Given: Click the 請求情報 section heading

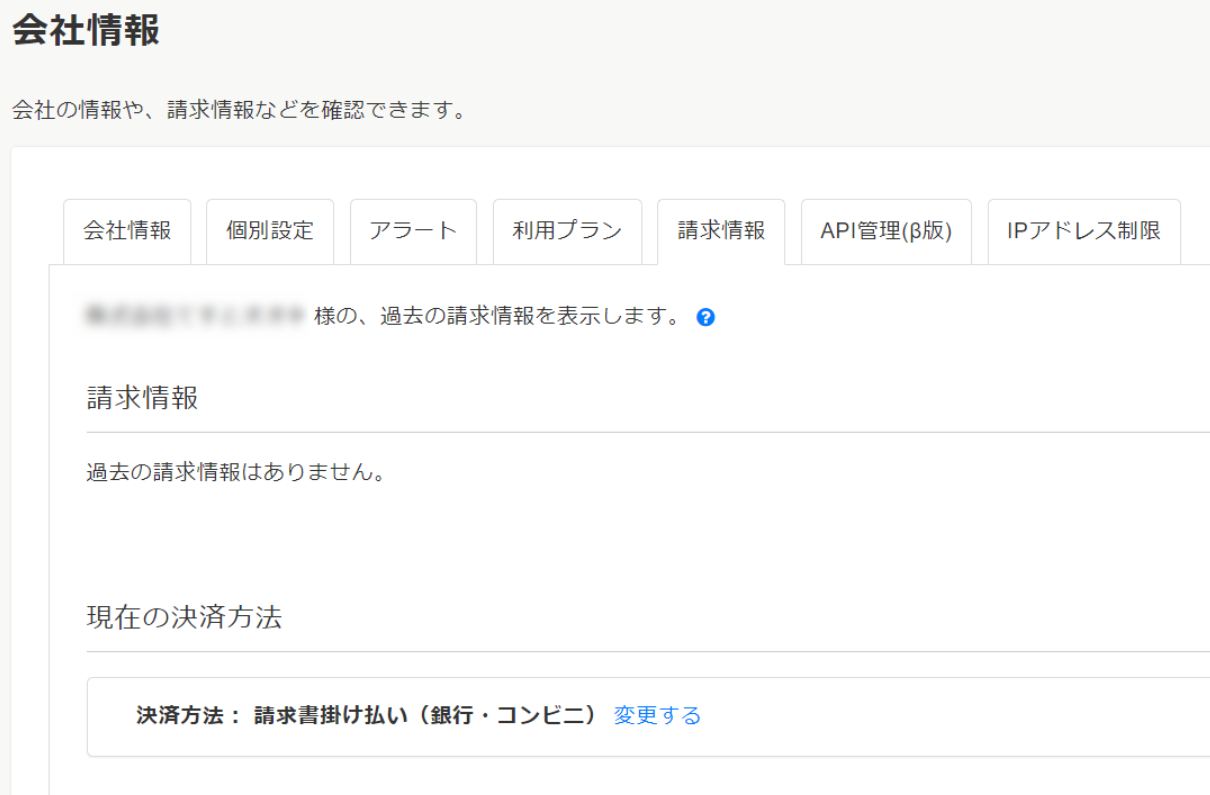Looking at the screenshot, I should coord(143,398).
